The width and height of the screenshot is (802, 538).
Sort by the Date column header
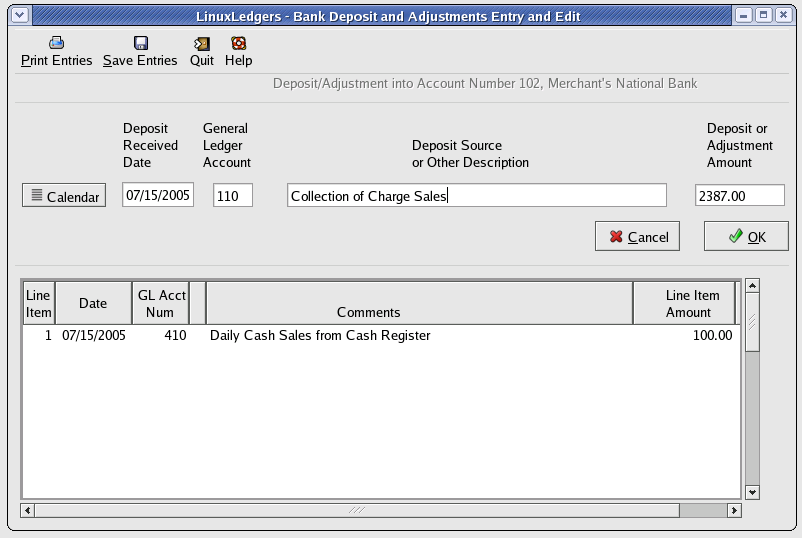[93, 303]
